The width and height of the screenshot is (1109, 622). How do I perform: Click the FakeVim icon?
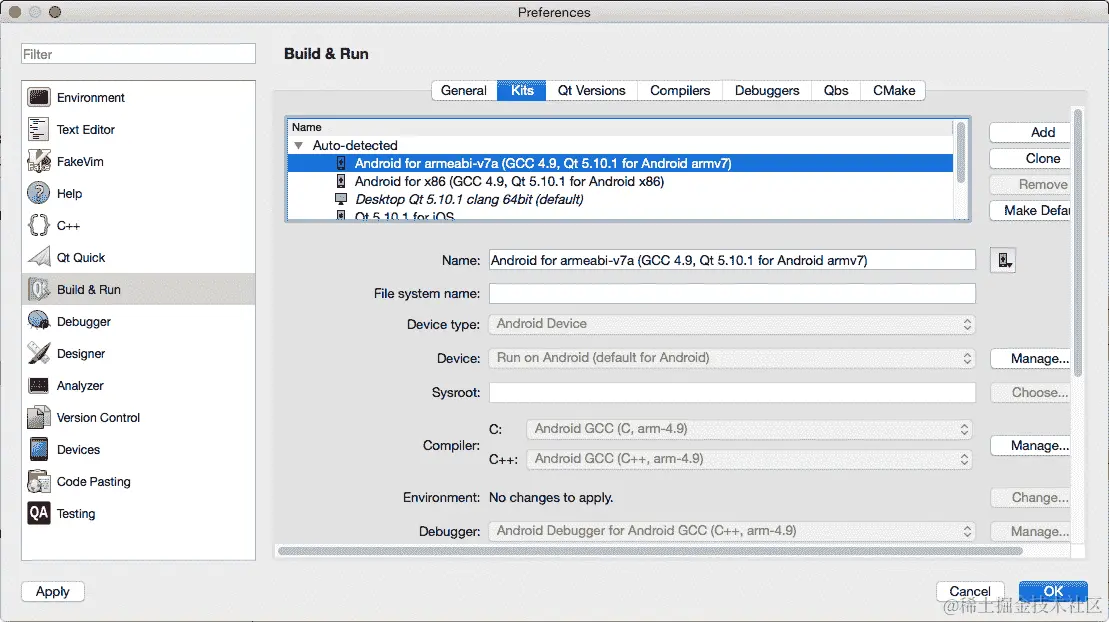click(x=38, y=161)
